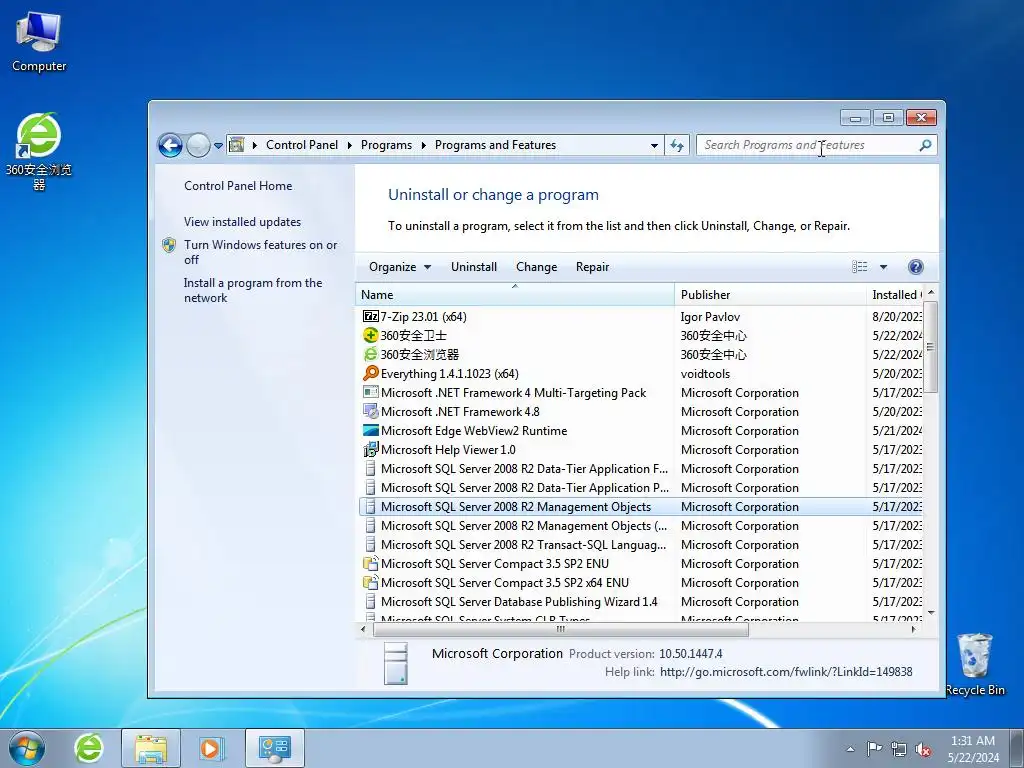Click Change in the toolbar
The image size is (1024, 768).
click(x=536, y=266)
